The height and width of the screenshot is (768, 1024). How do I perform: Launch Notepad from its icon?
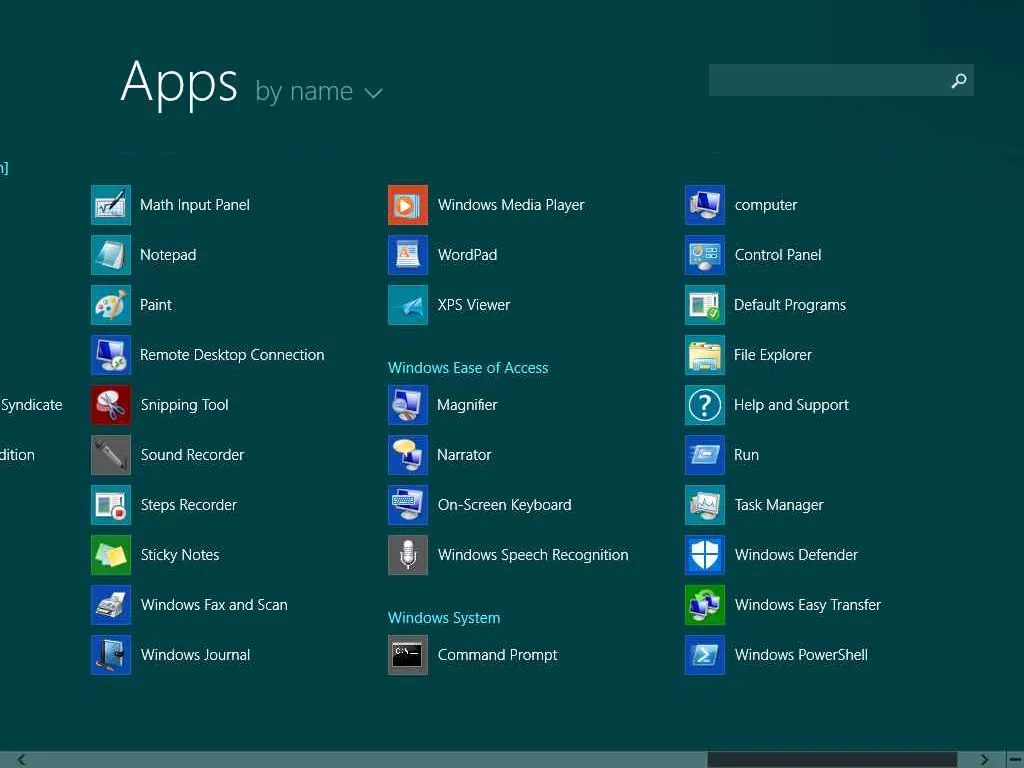tap(110, 255)
